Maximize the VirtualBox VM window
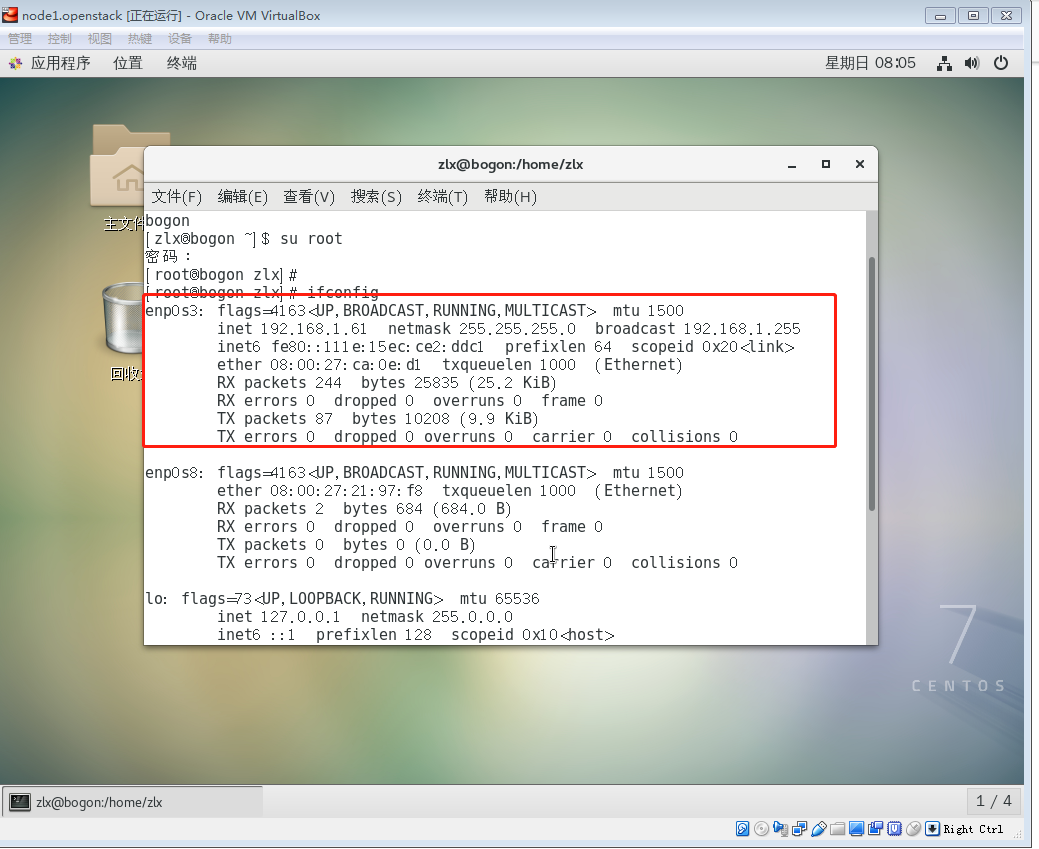Viewport: 1039px width, 849px height. pyautogui.click(x=973, y=15)
